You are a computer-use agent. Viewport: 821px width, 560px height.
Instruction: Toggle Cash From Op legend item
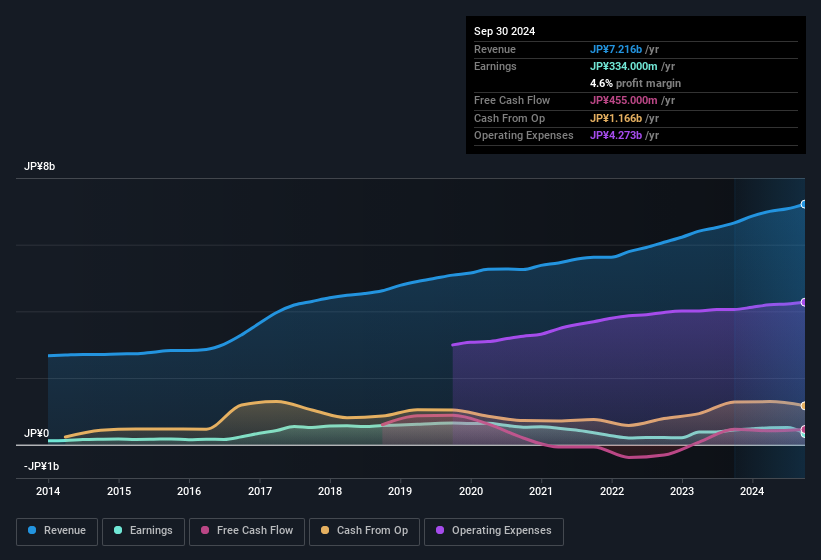[363, 531]
